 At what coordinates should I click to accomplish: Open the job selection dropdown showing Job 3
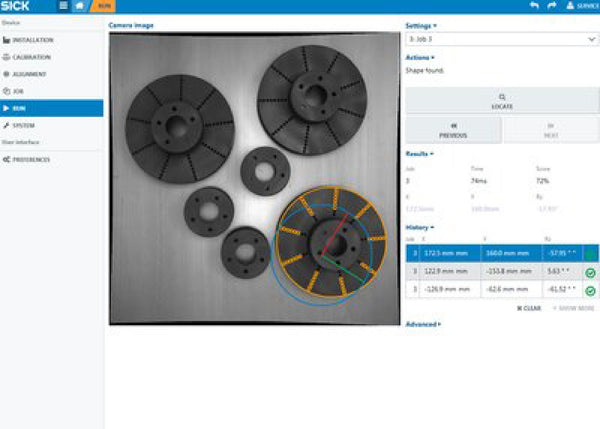tap(502, 38)
